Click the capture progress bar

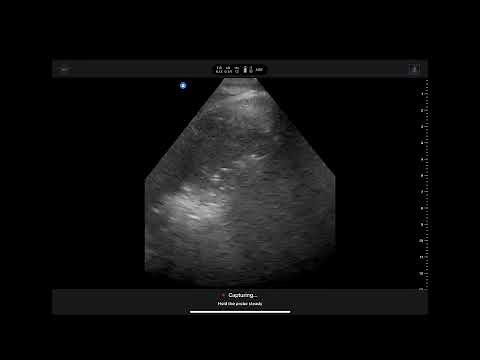(240, 312)
